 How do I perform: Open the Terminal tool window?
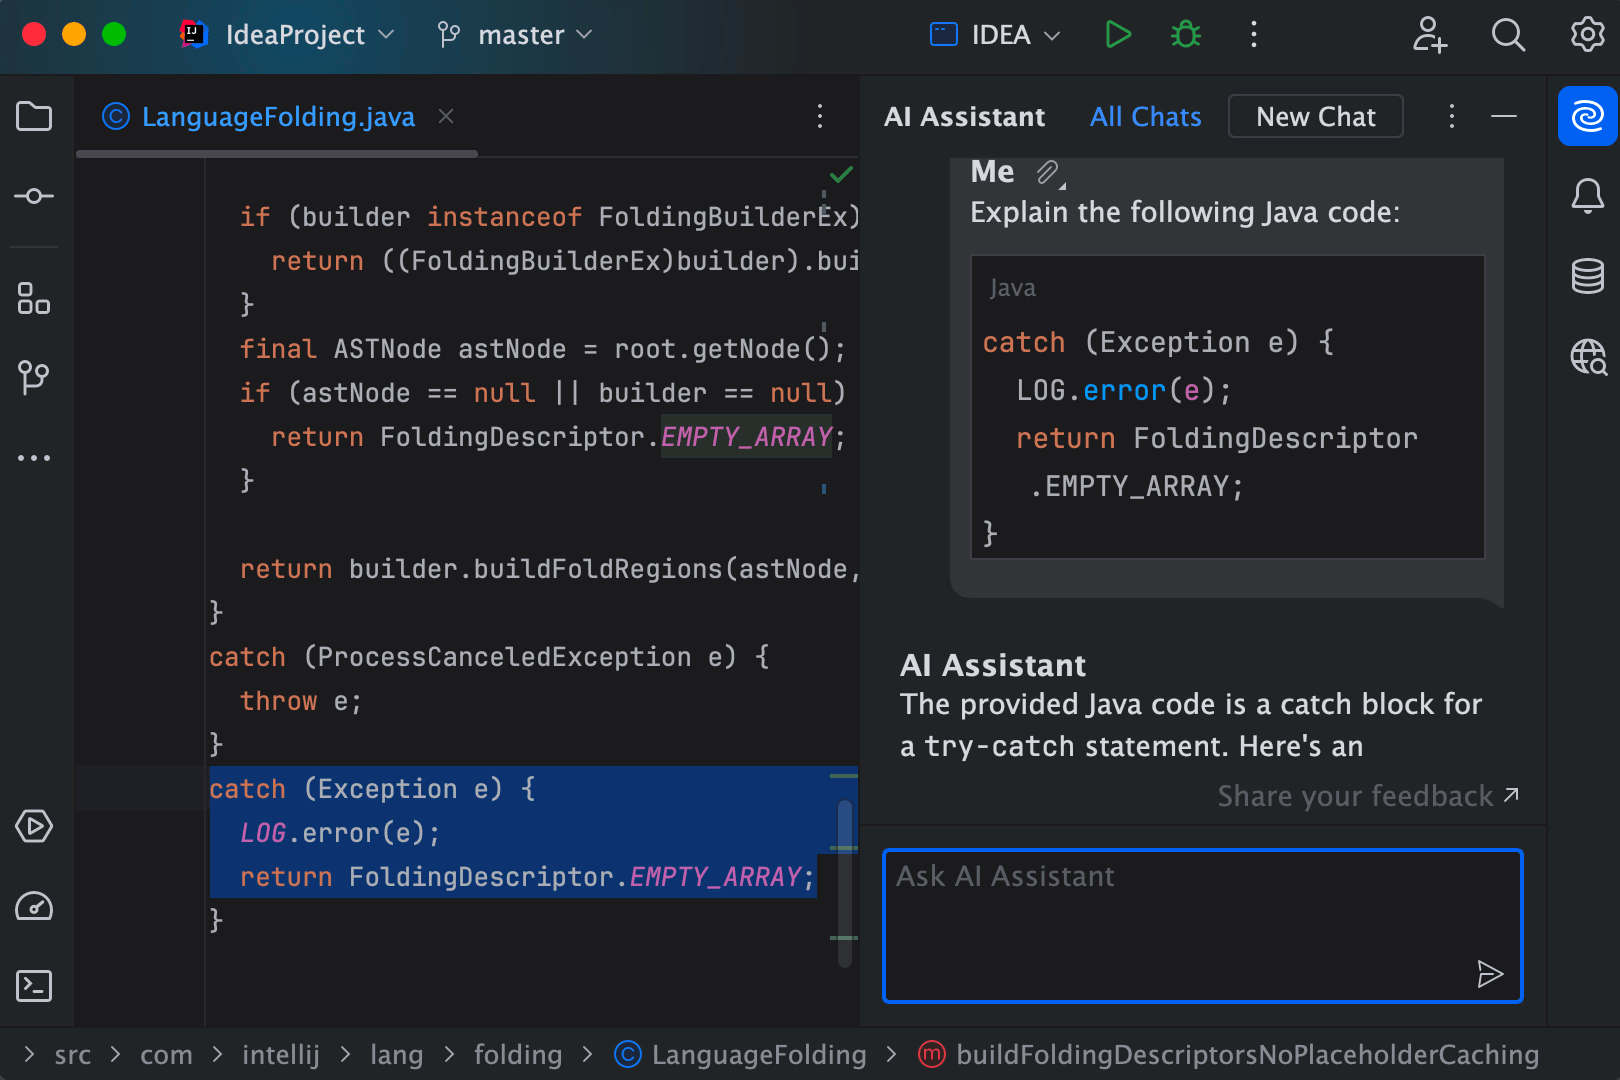coord(34,986)
